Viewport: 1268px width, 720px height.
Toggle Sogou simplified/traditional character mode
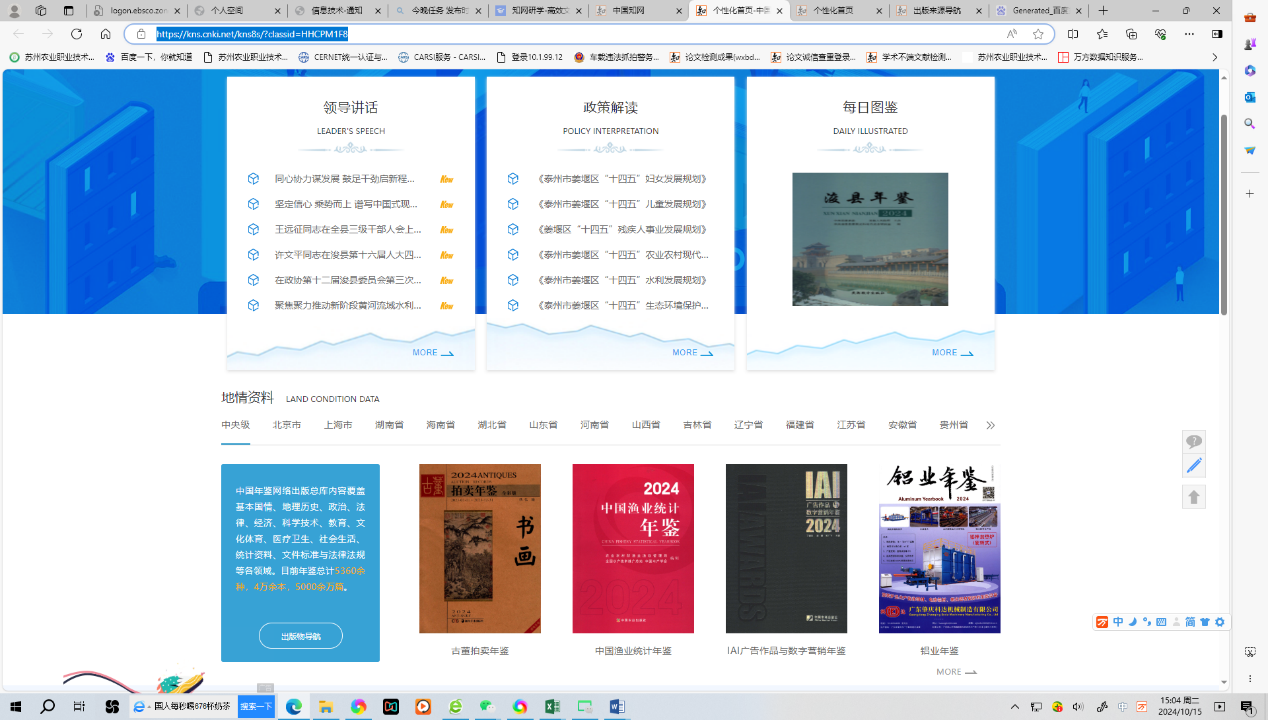click(1190, 622)
